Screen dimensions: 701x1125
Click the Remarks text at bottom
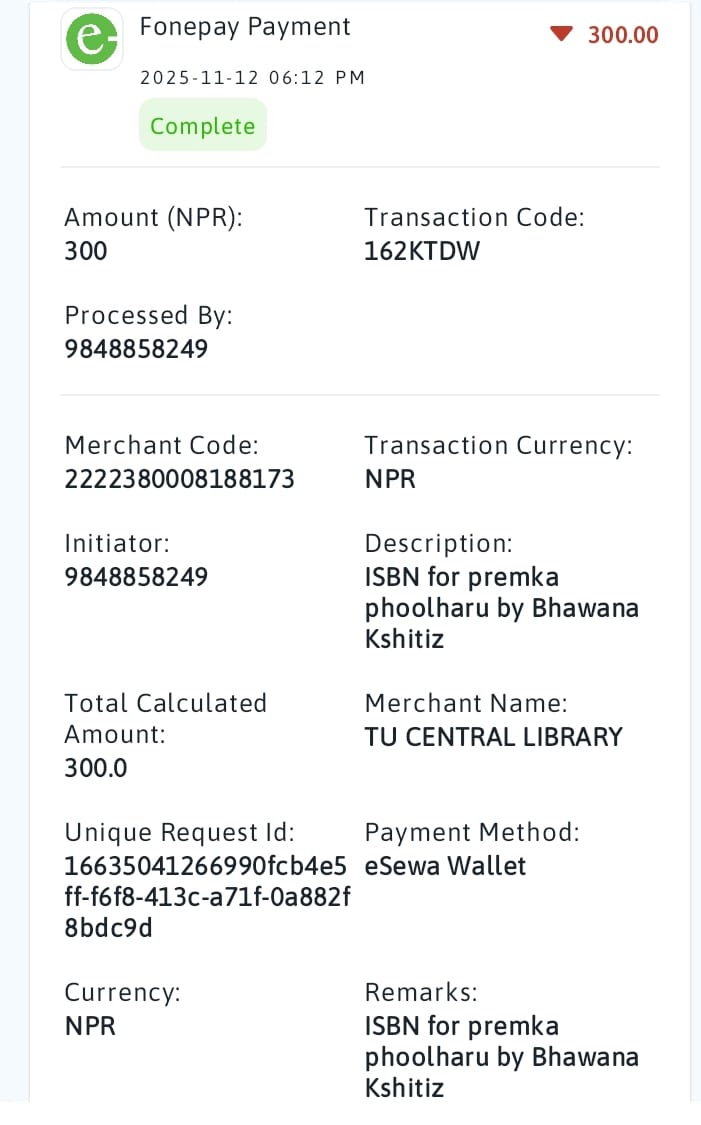coord(500,1056)
